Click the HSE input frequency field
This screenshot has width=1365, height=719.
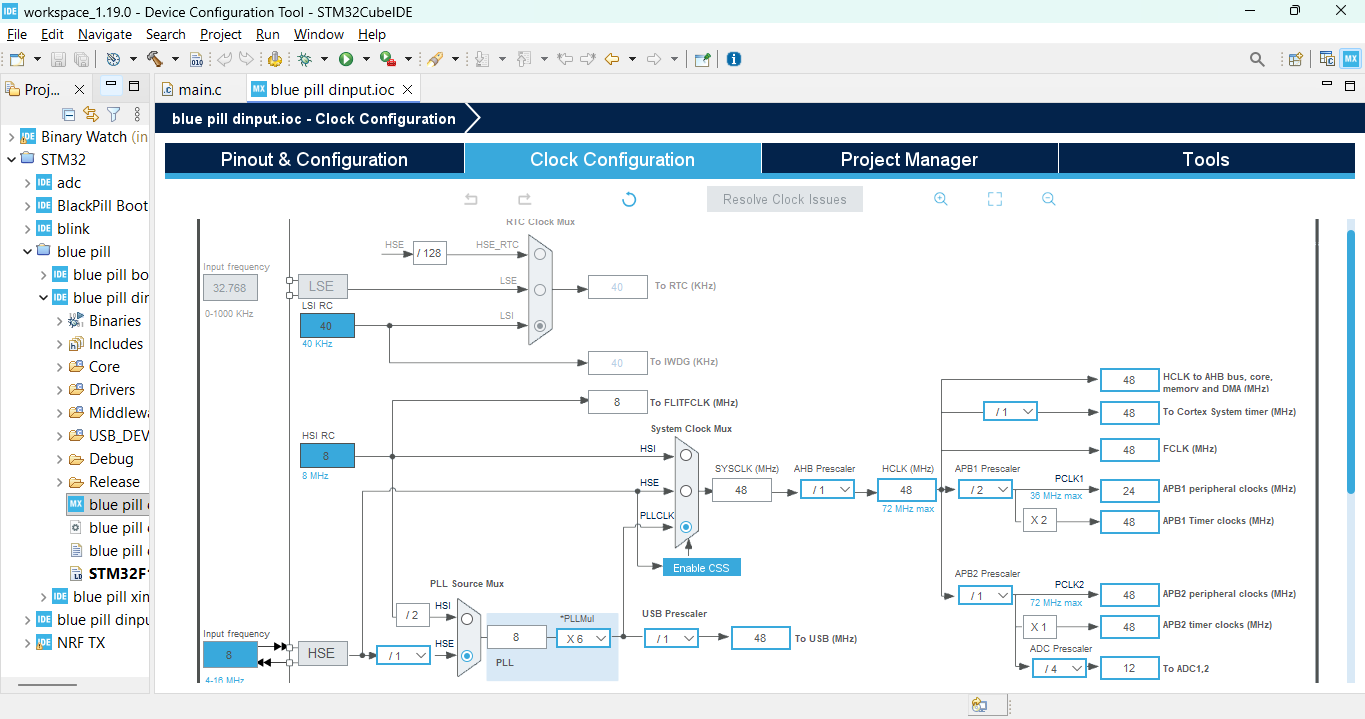(x=230, y=655)
